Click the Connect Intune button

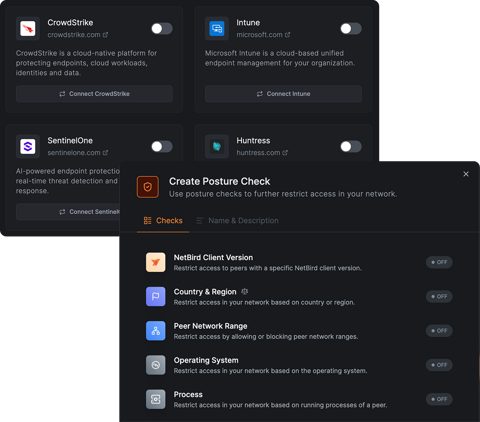click(283, 94)
